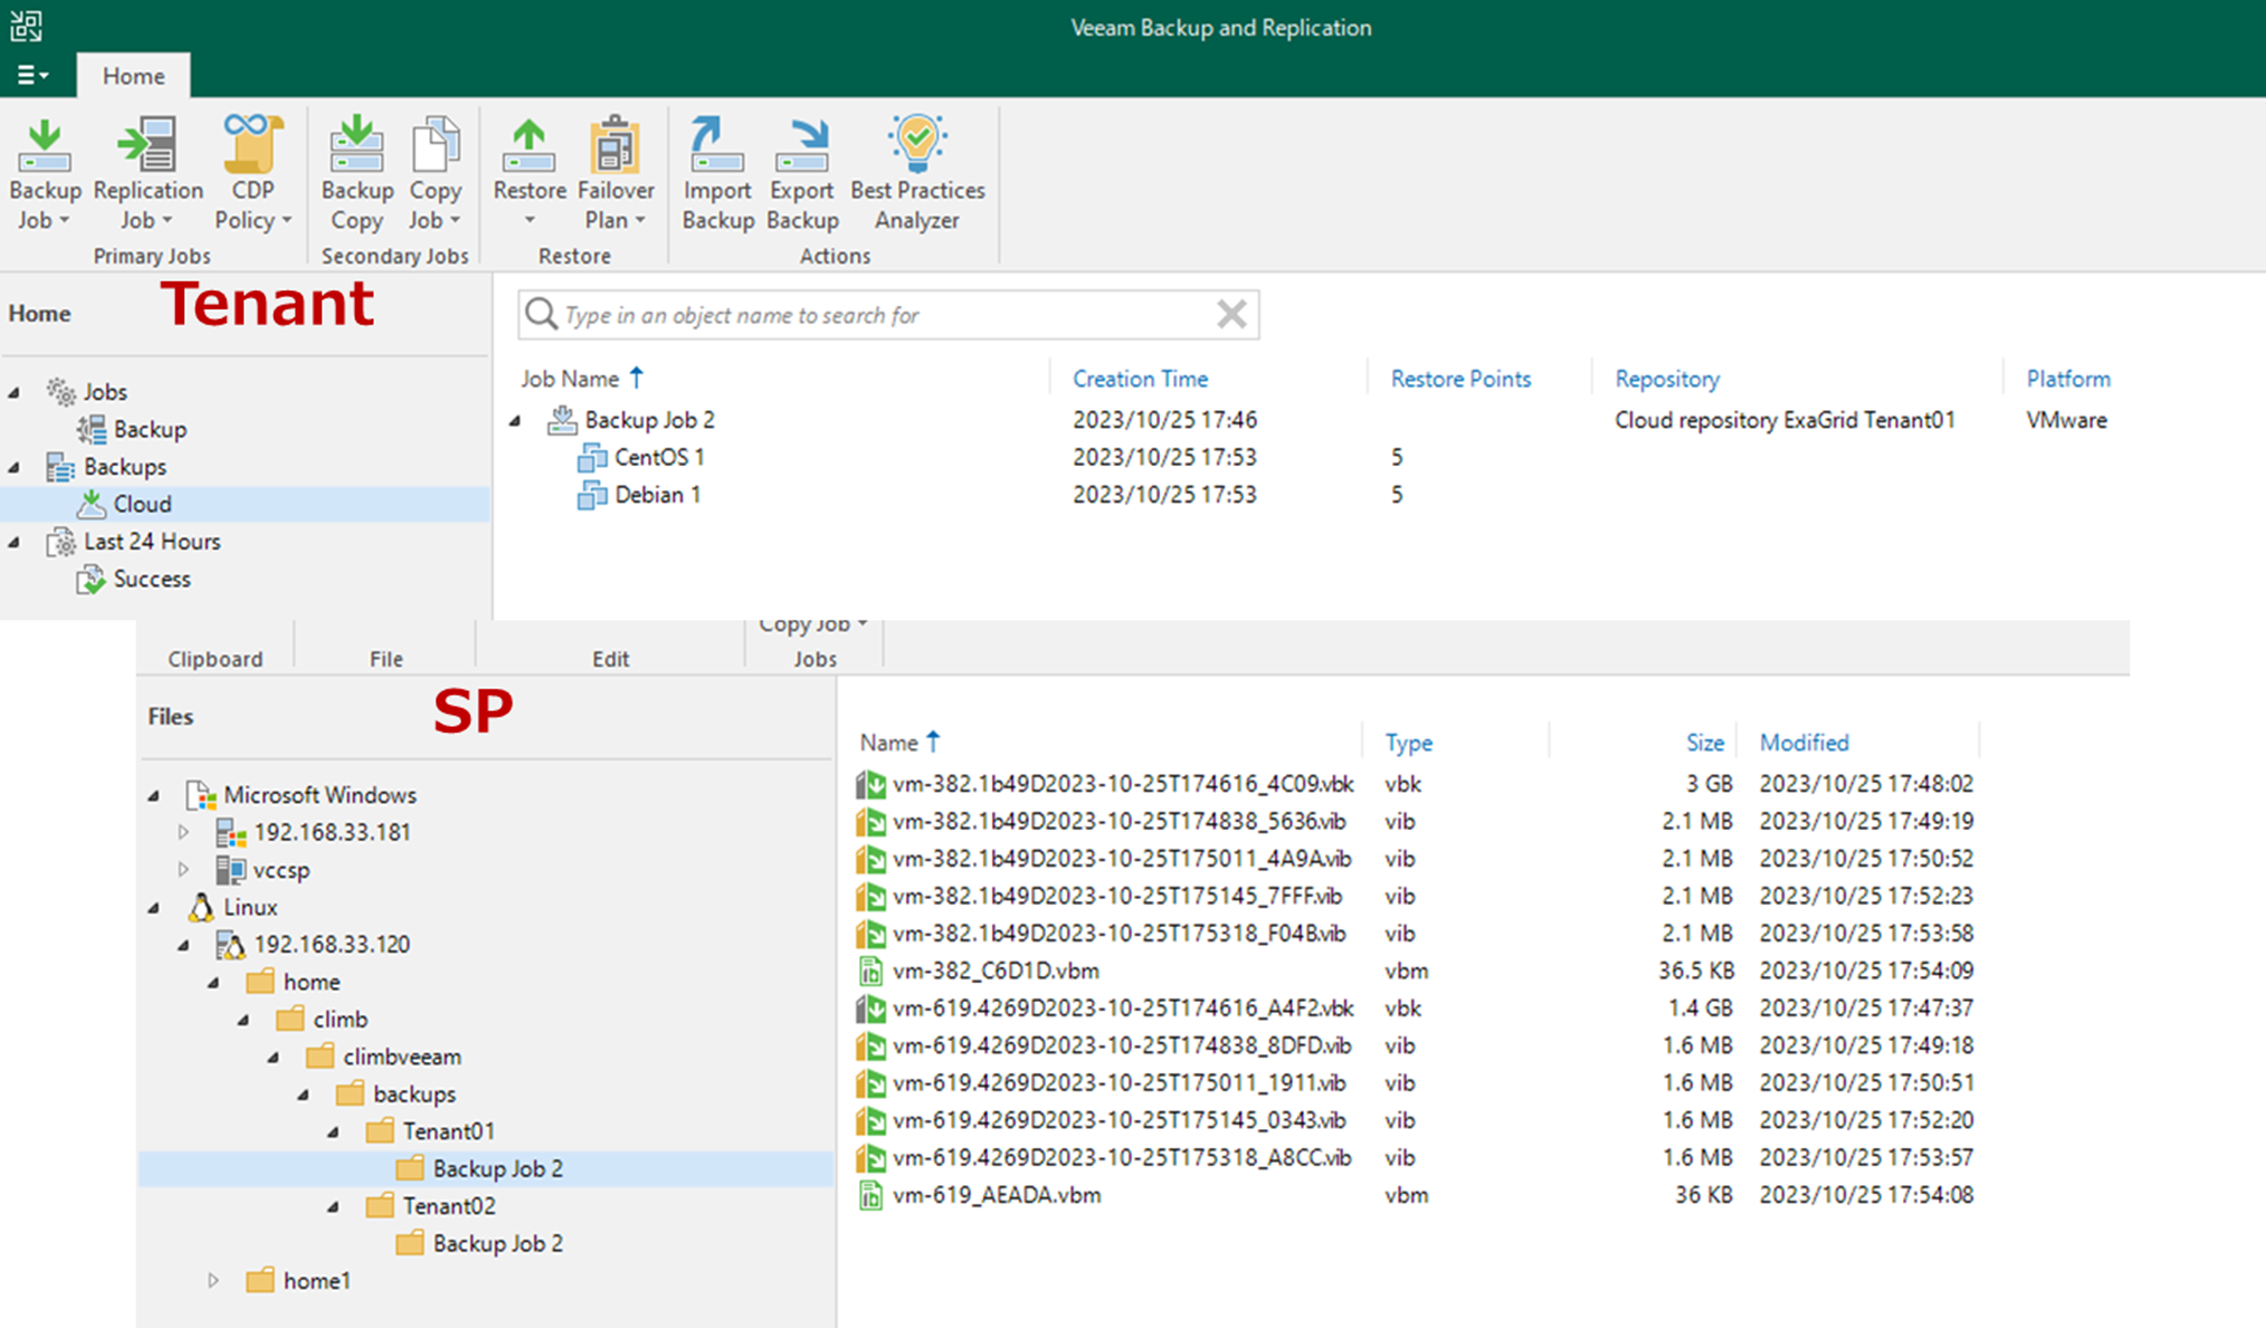Click the Backup Copy ribbon icon

(x=357, y=174)
